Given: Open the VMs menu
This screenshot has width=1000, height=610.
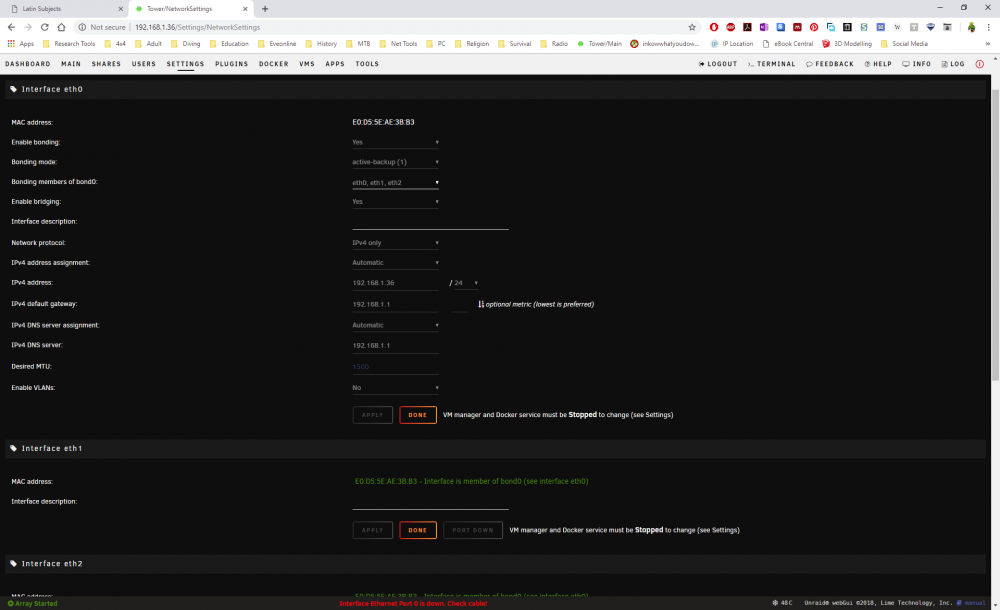Looking at the screenshot, I should click(x=307, y=64).
